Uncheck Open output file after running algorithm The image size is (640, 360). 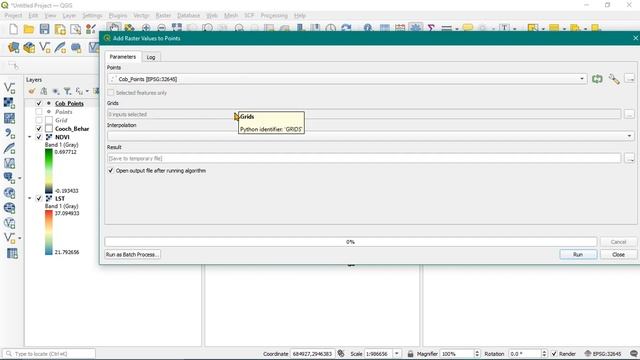[111, 170]
